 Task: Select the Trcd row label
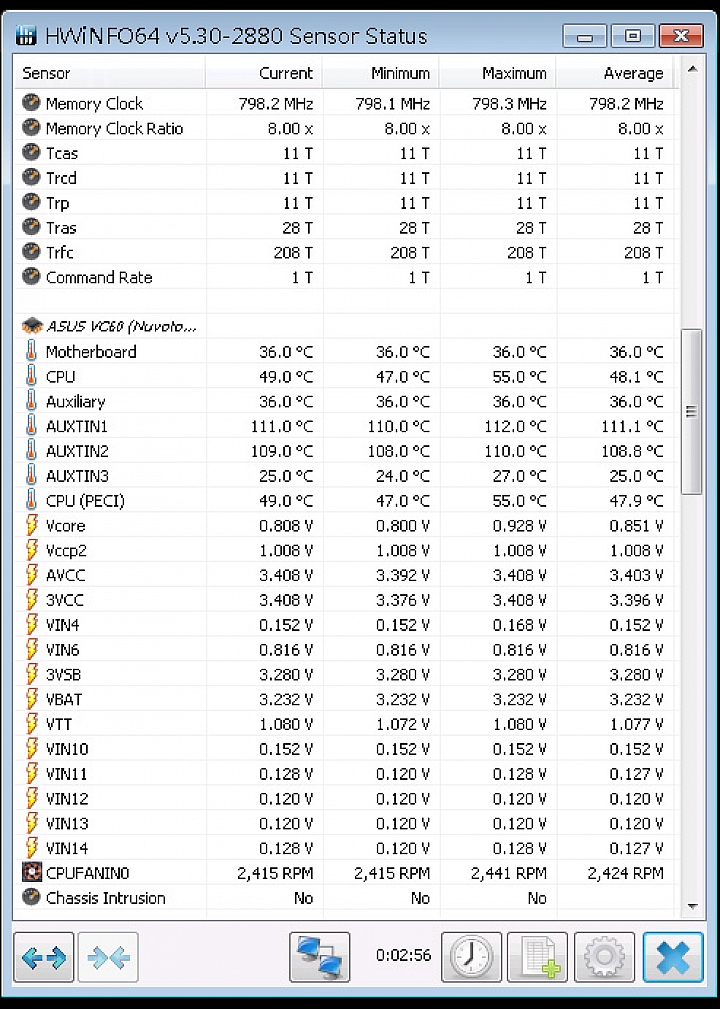click(61, 178)
